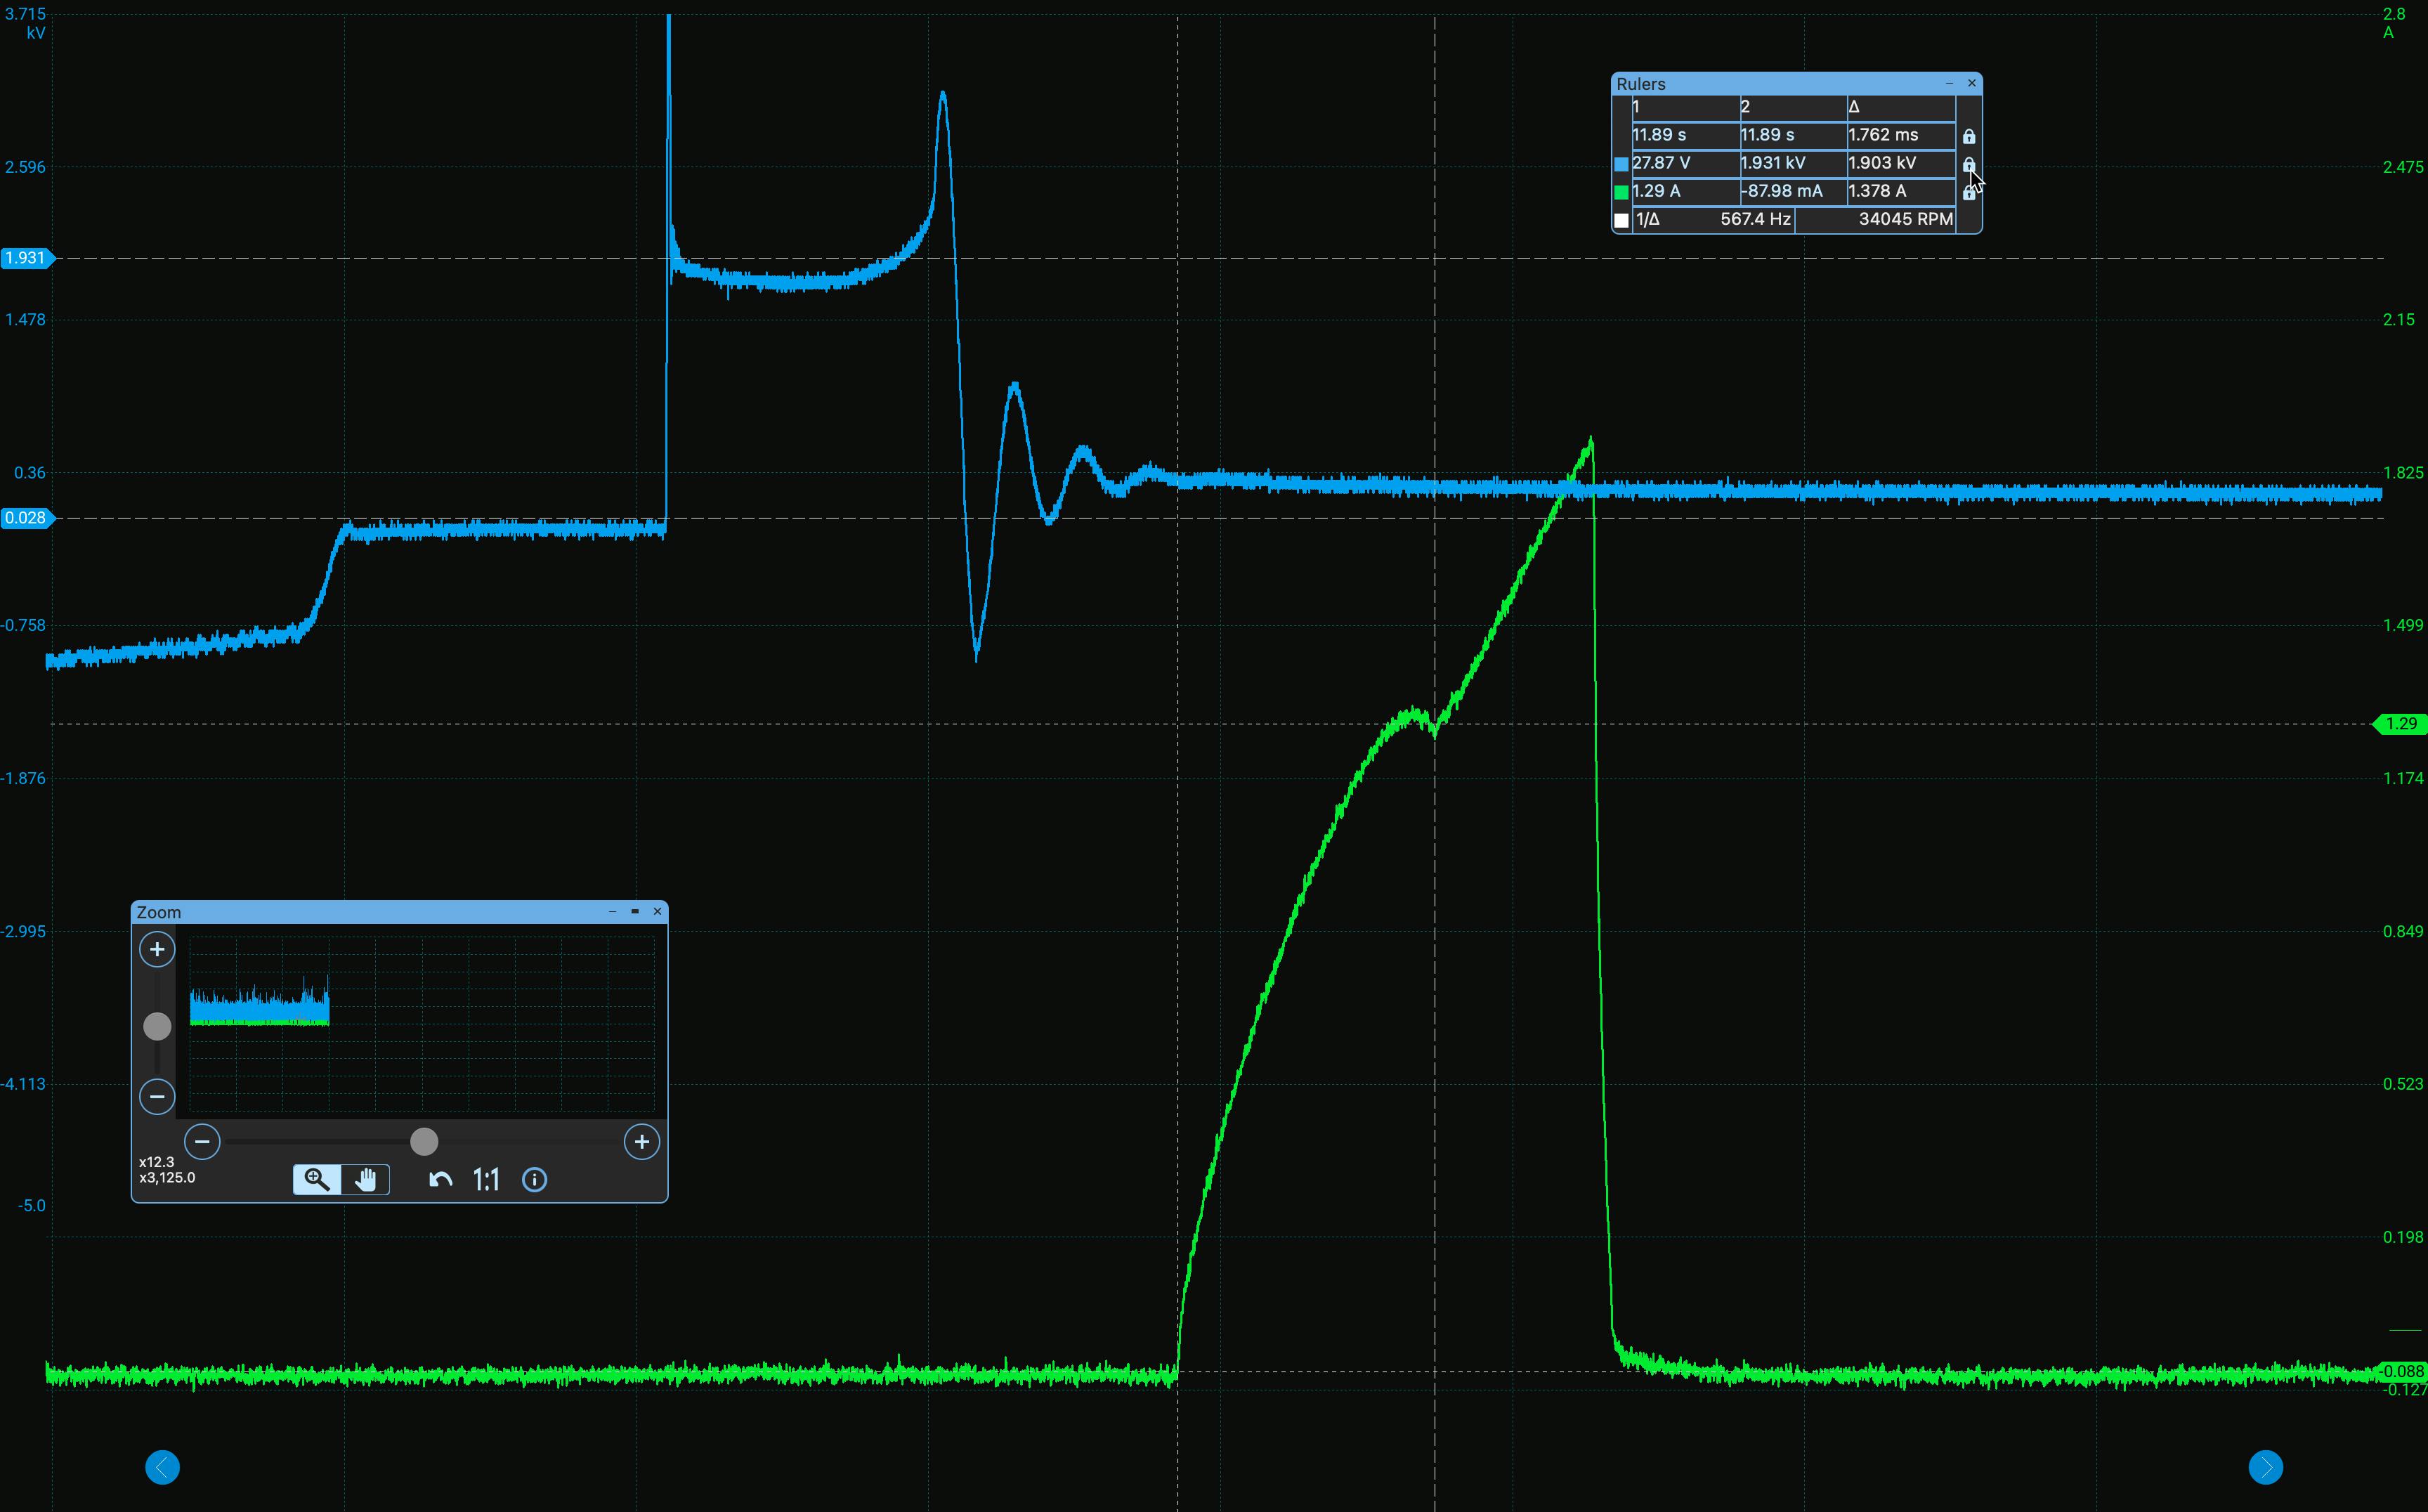Collapse the Rulers panel
The width and height of the screenshot is (2428, 1512).
[x=1949, y=84]
